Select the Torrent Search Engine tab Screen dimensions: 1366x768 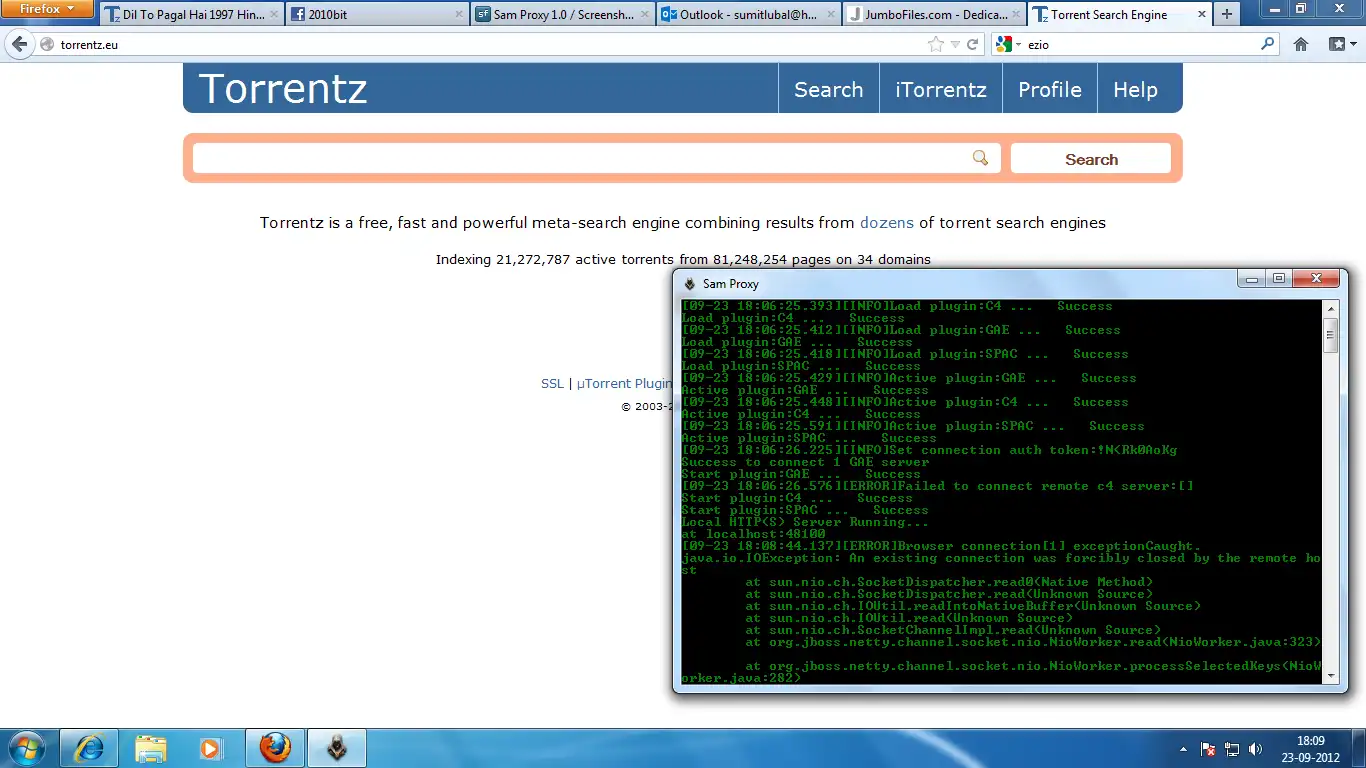(x=1120, y=15)
